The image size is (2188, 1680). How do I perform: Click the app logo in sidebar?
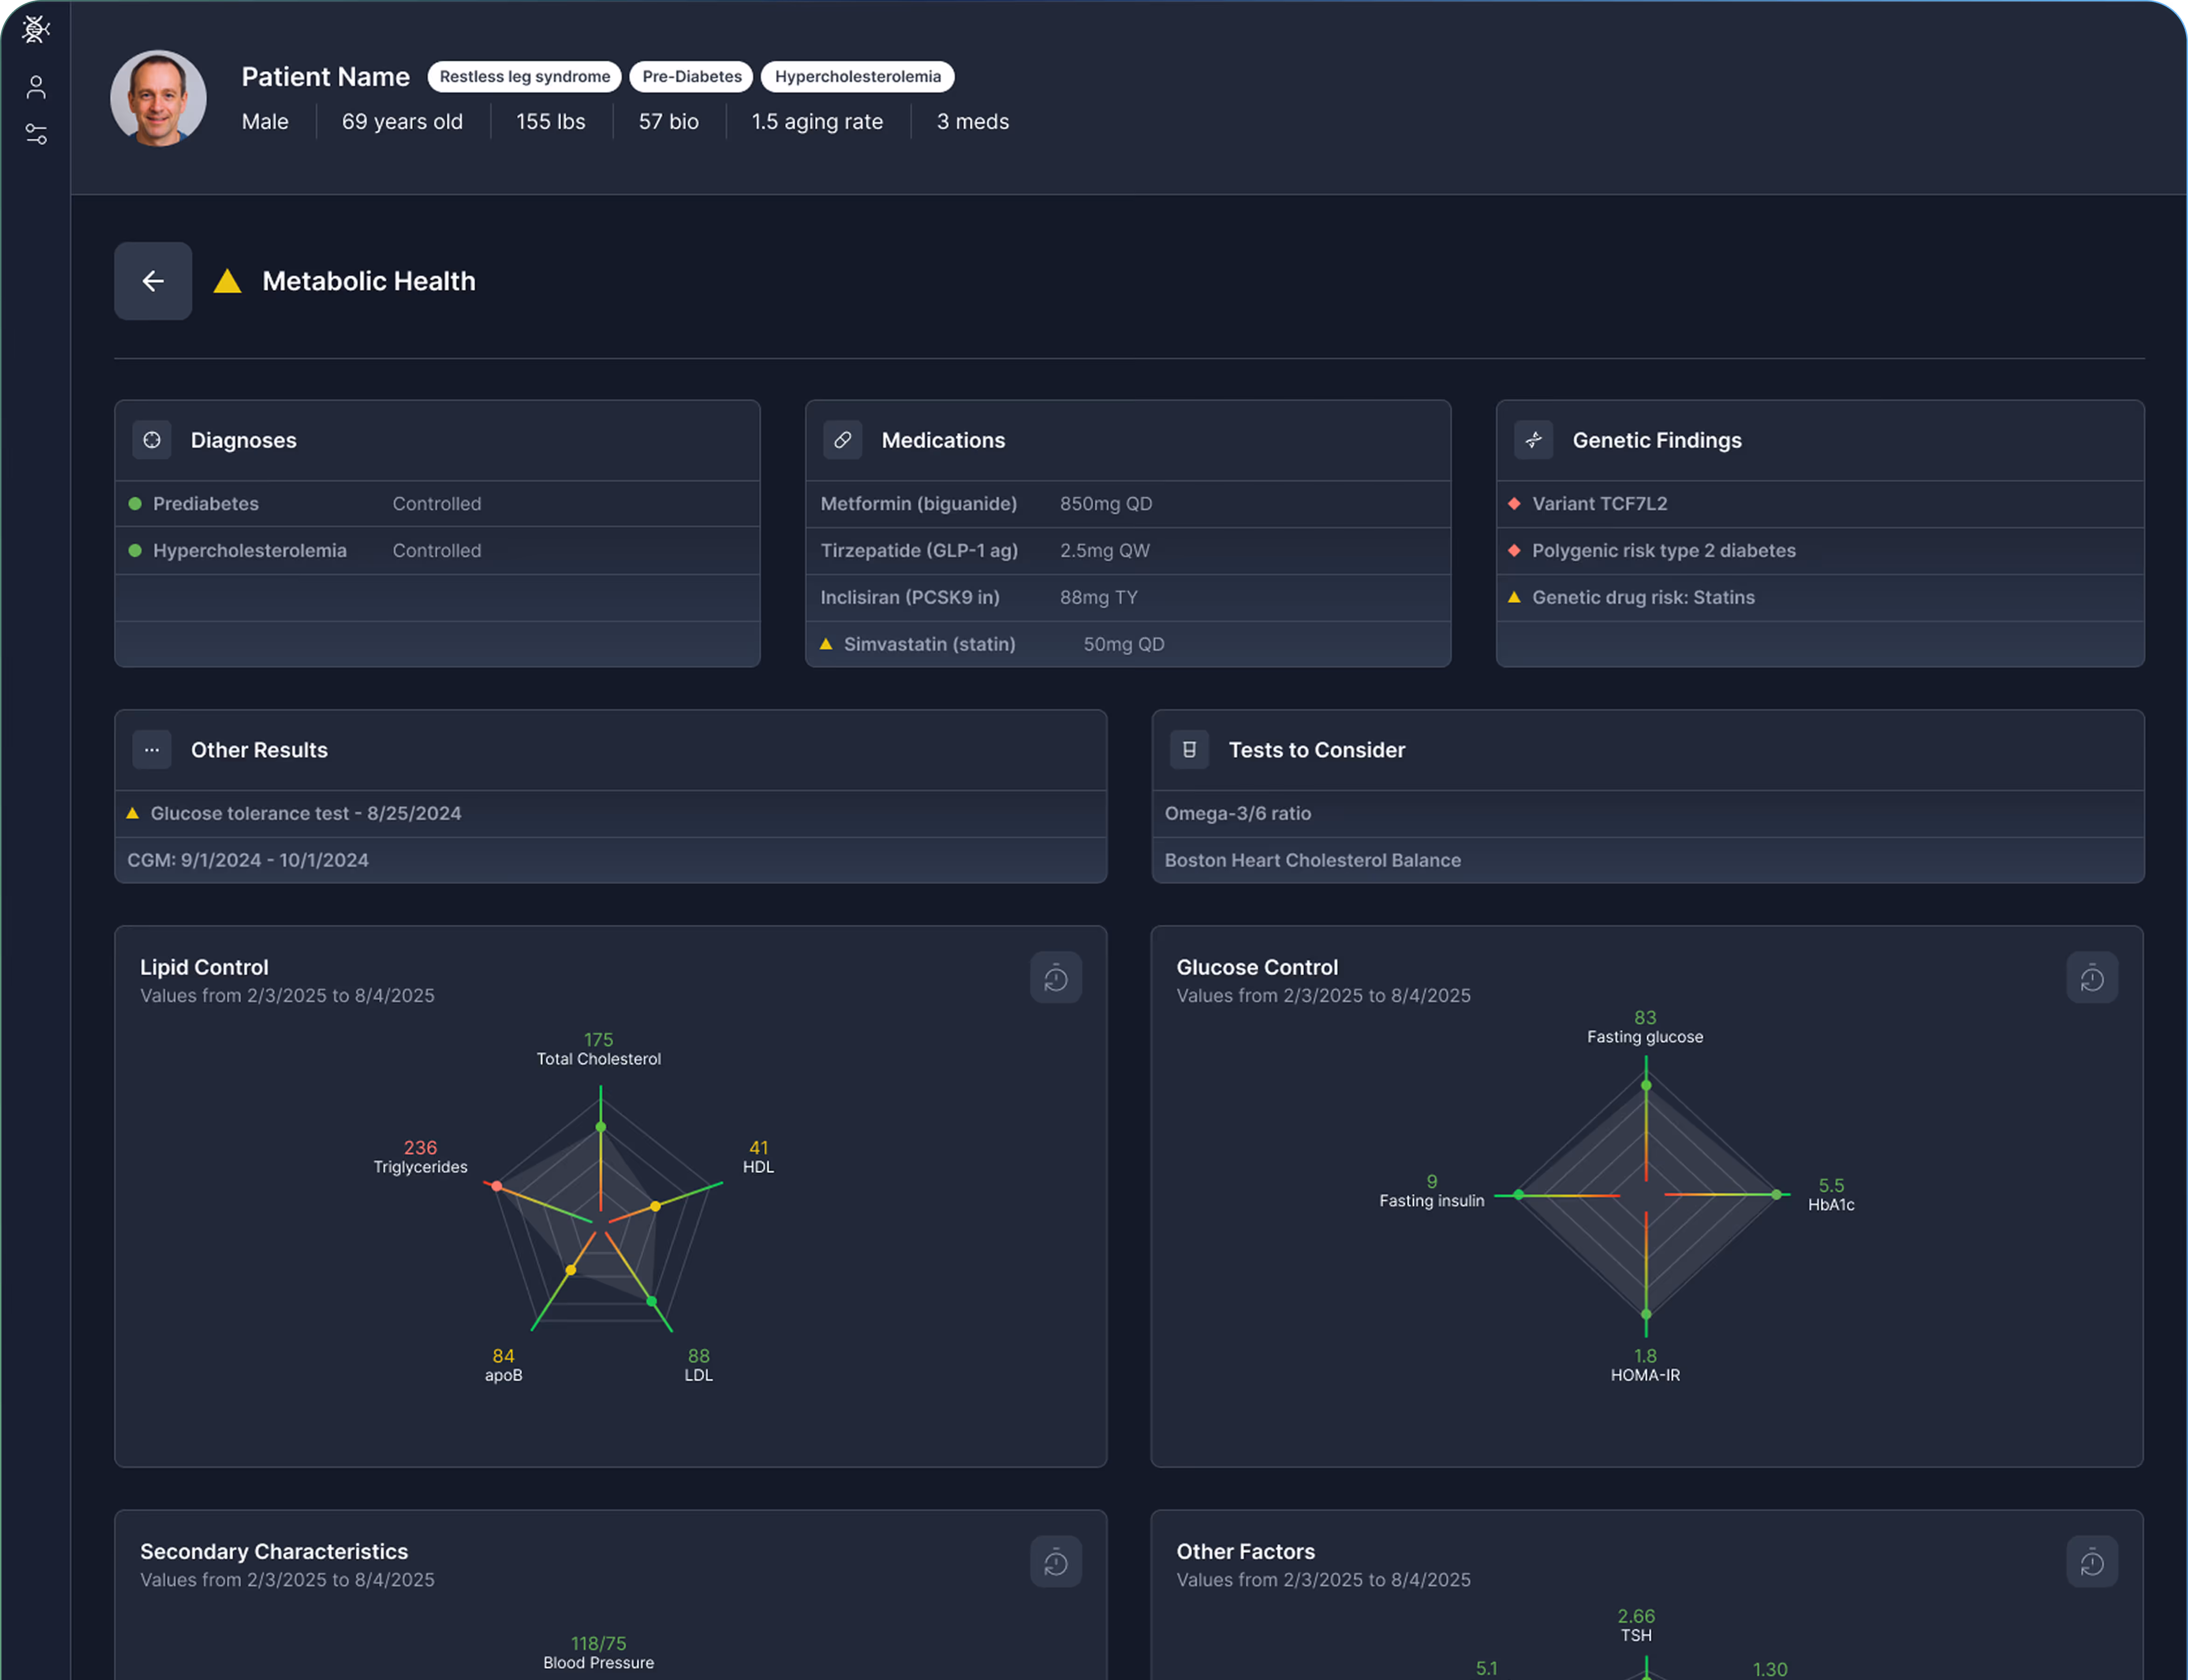tap(36, 29)
